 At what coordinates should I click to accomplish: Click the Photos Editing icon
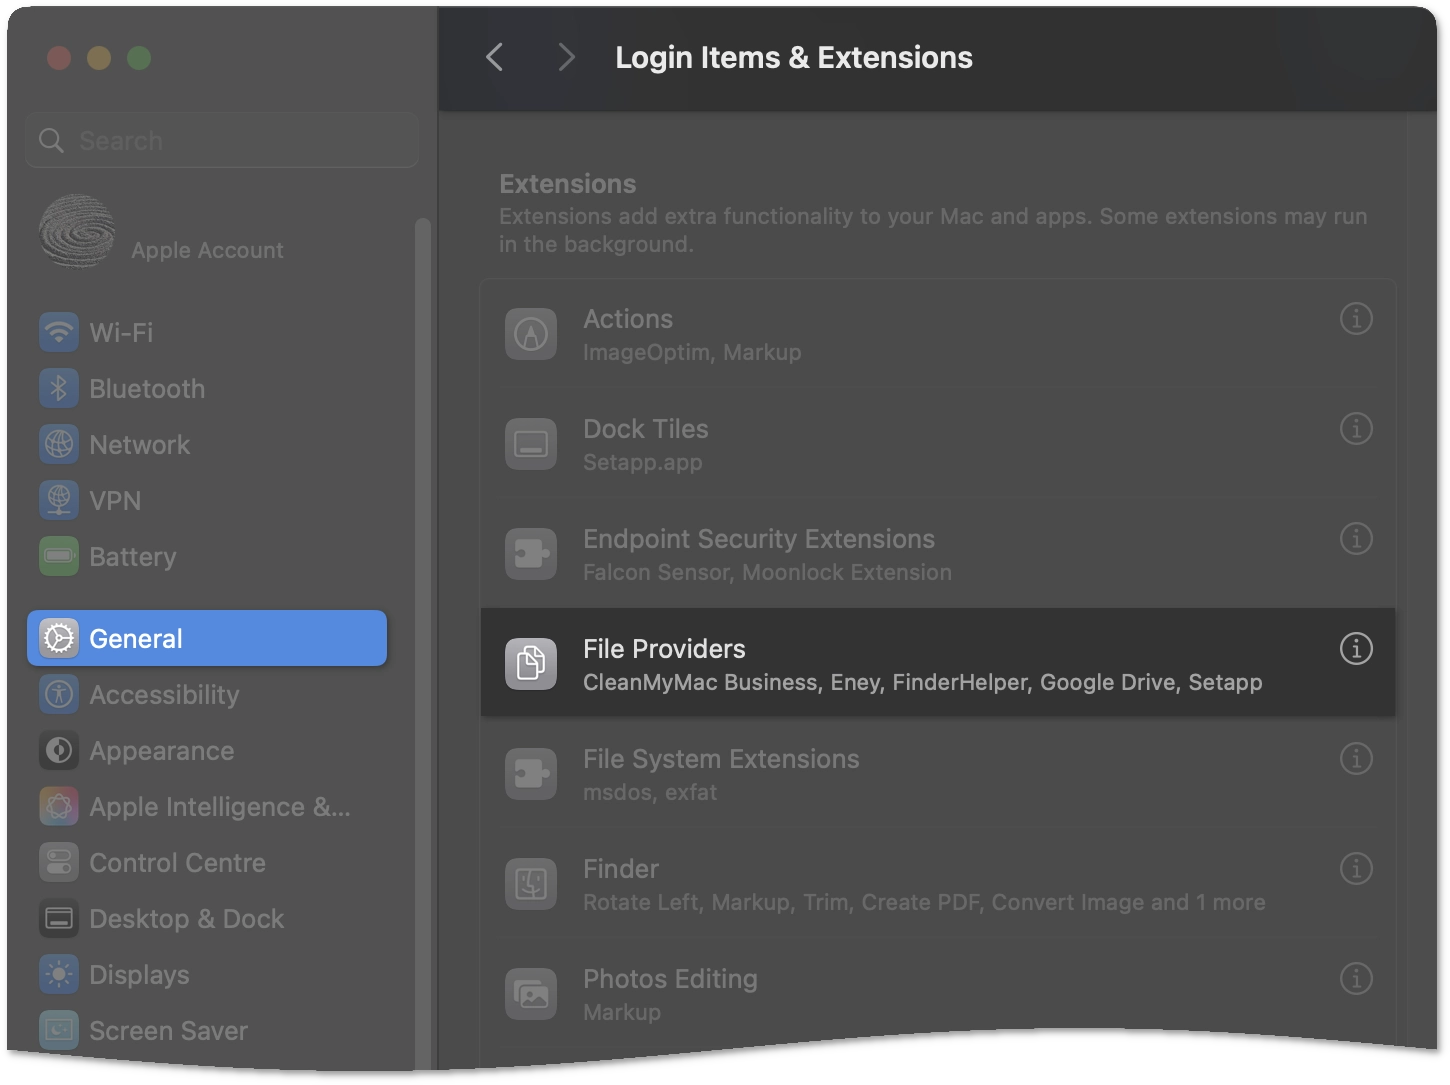[x=531, y=994]
